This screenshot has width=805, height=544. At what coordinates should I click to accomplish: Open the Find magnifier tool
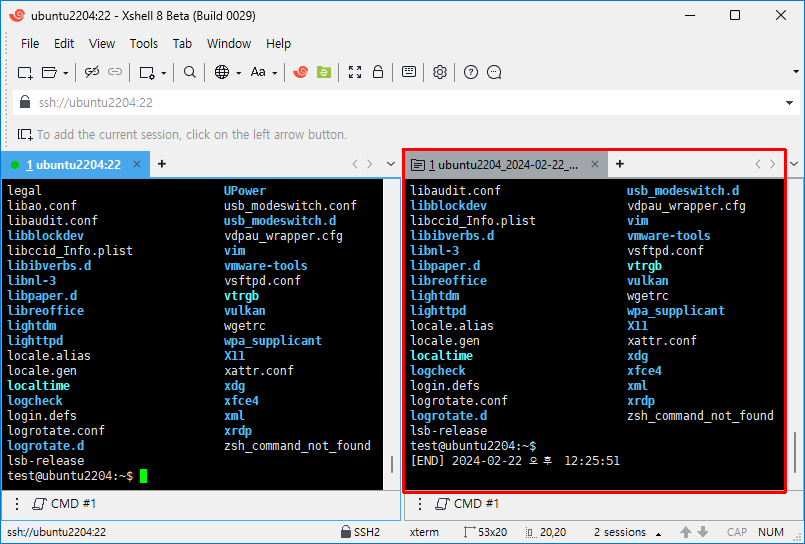tap(189, 72)
